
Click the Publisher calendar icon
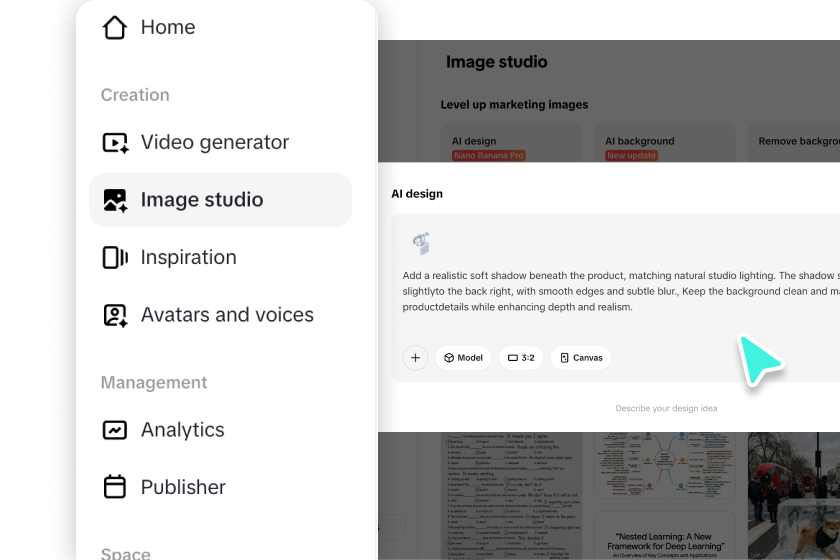pyautogui.click(x=115, y=487)
